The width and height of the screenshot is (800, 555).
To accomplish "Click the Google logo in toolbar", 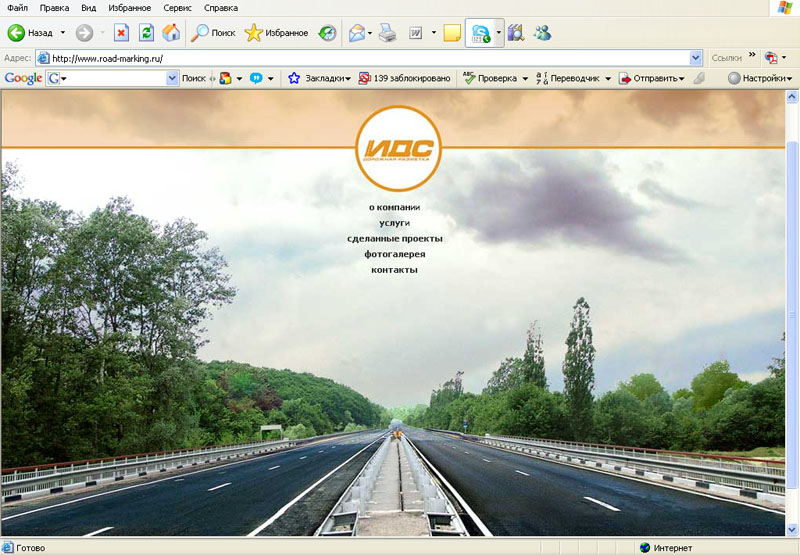I will coord(23,78).
